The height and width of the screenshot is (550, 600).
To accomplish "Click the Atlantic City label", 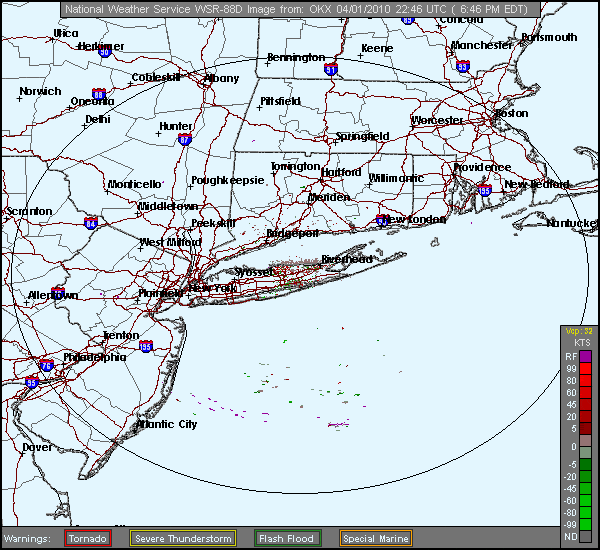I will [167, 424].
